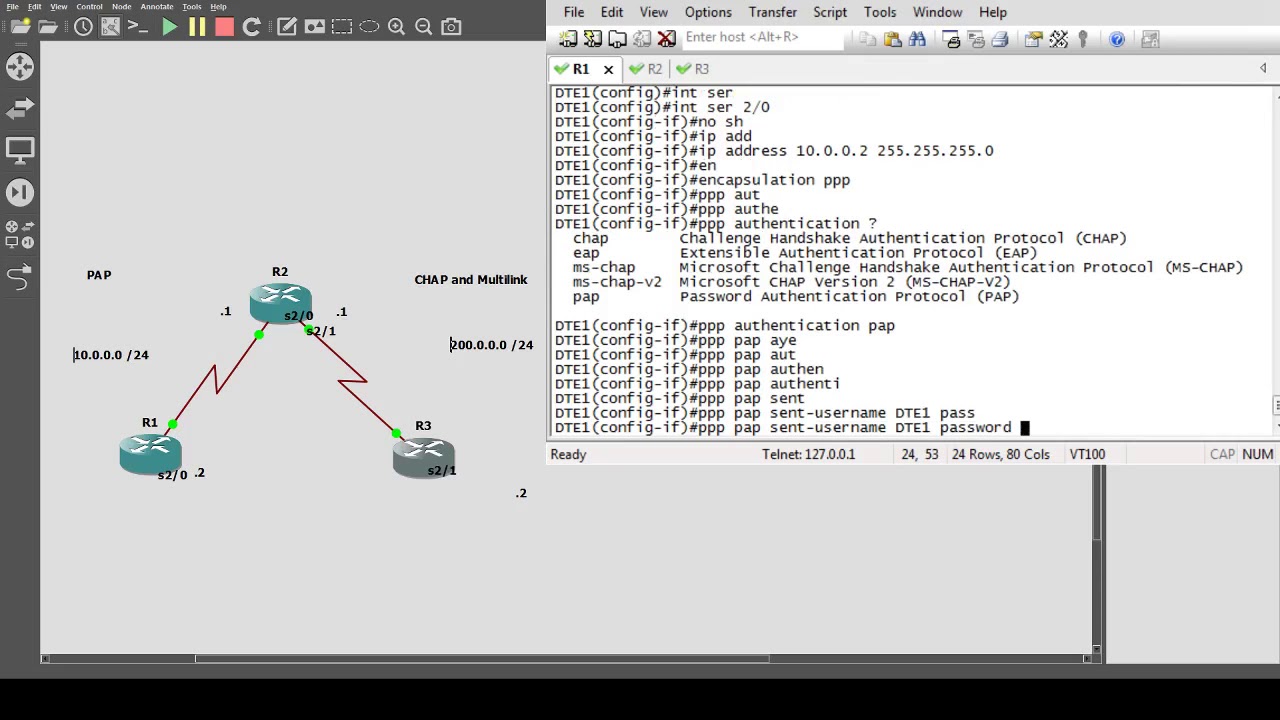Viewport: 1280px width, 720px height.
Task: Select router R2 in topology
Action: [281, 304]
